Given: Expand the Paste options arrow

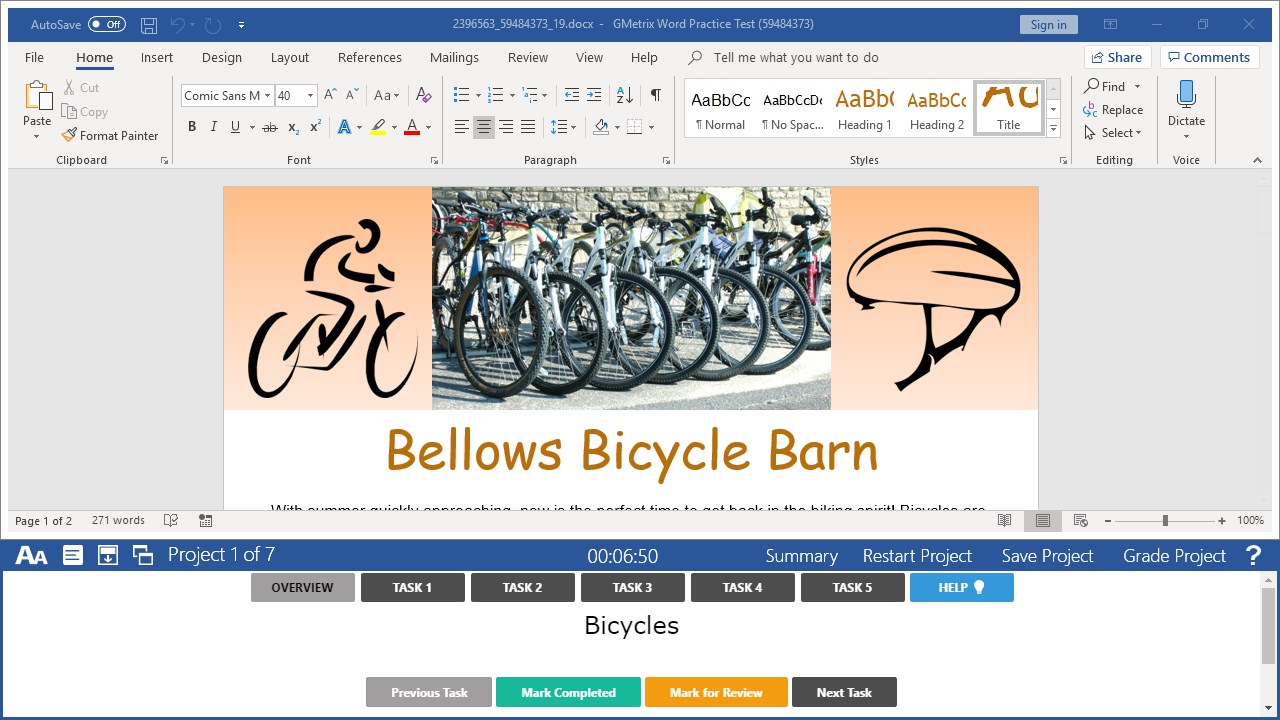Looking at the screenshot, I should 37,136.
